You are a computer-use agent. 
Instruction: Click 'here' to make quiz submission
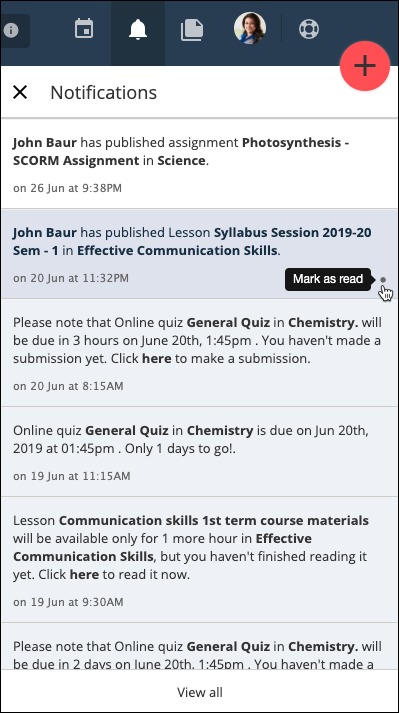click(157, 358)
